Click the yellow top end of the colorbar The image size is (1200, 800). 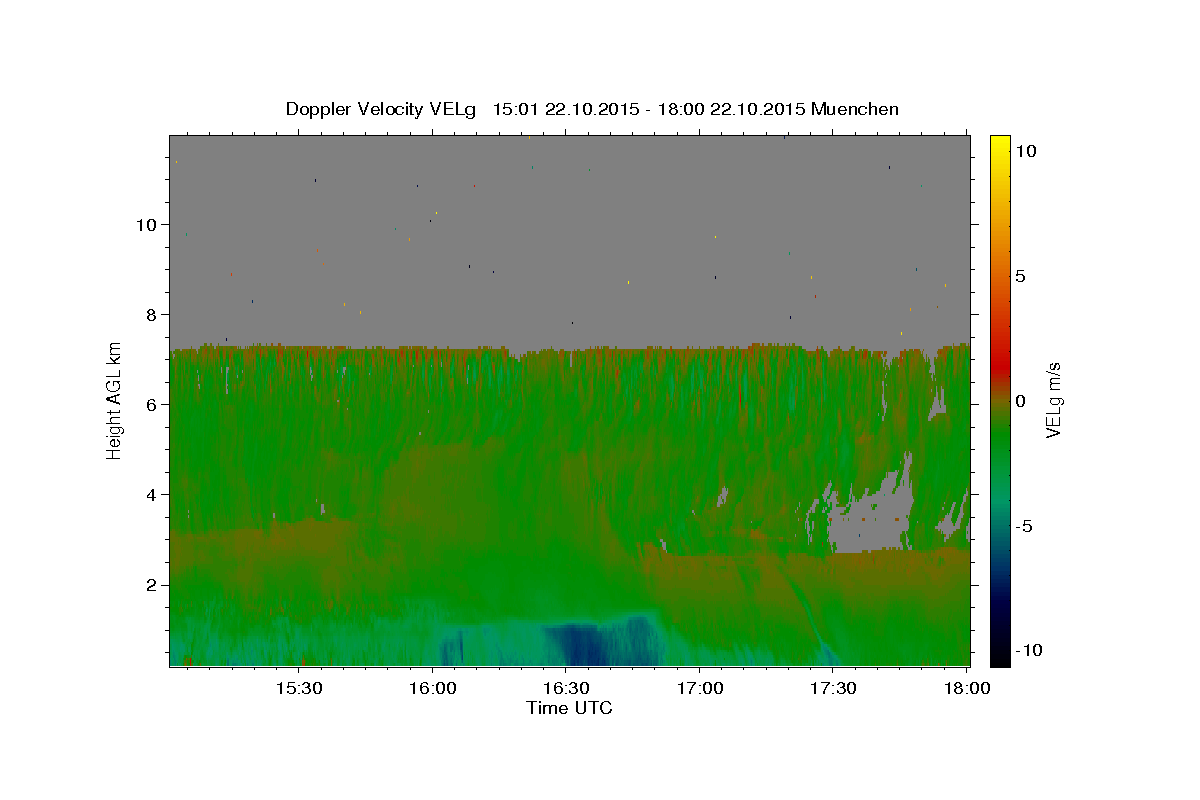pyautogui.click(x=1000, y=142)
